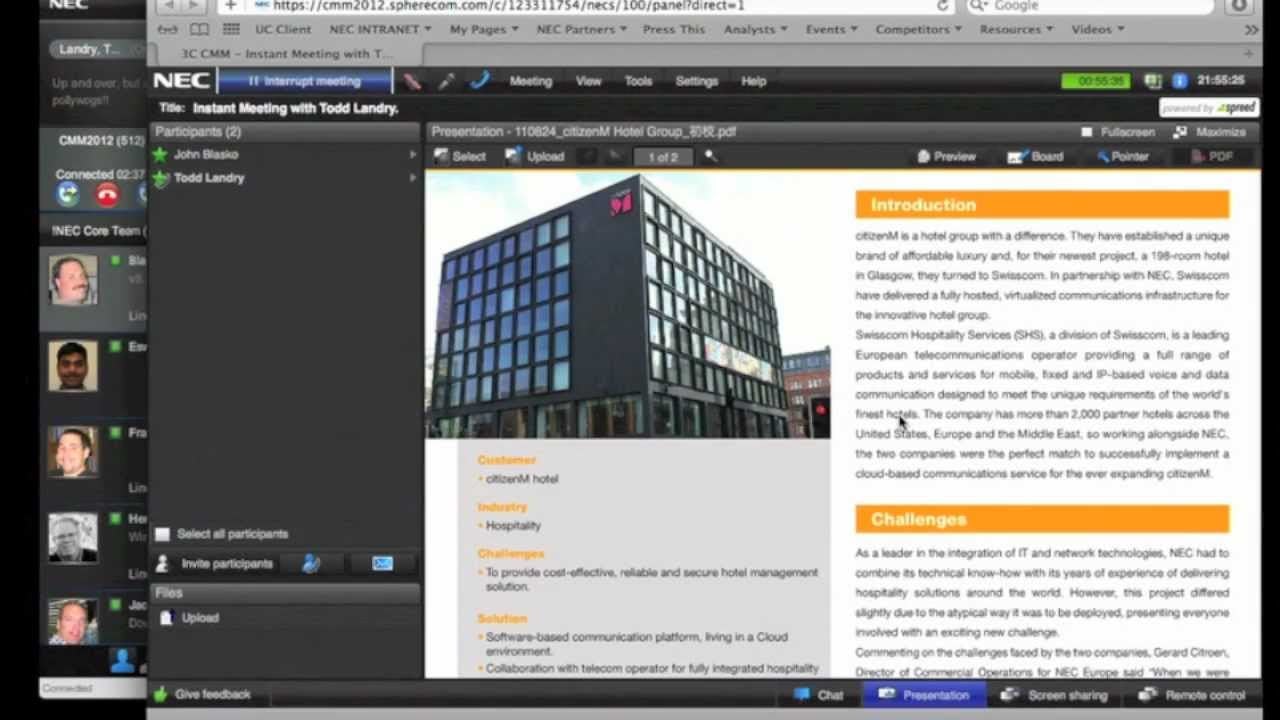The image size is (1280, 720).
Task: Open the NEC Partners bookmark dropdown
Action: coord(582,30)
